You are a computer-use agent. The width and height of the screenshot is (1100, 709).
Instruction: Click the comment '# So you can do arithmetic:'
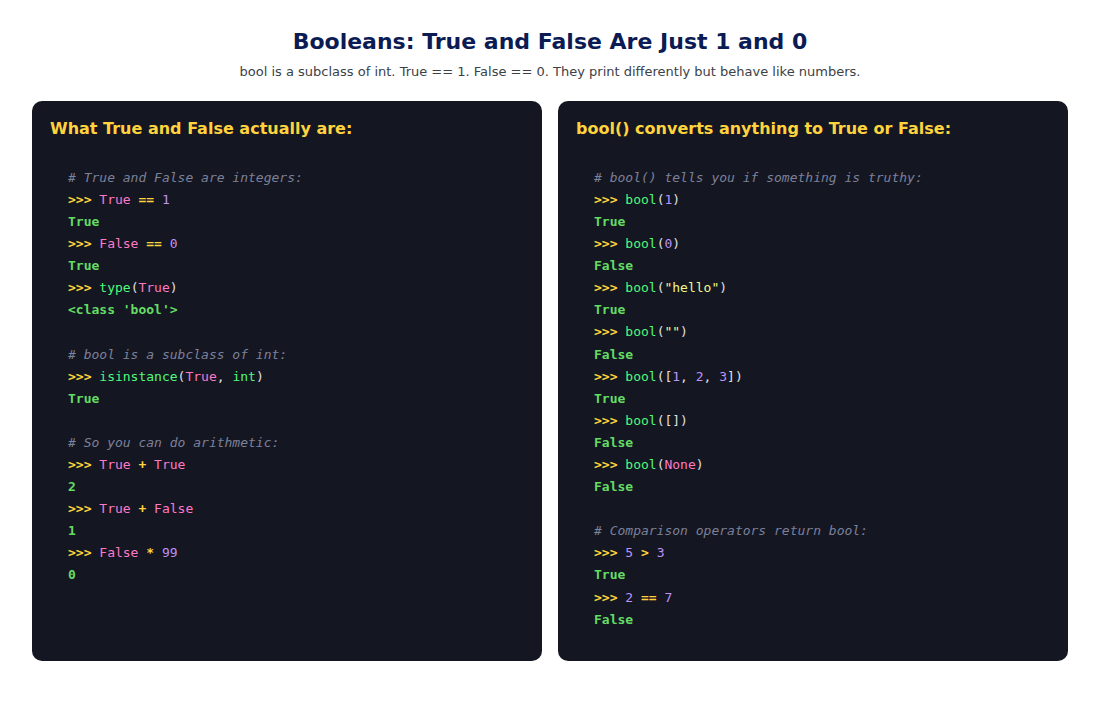click(173, 443)
